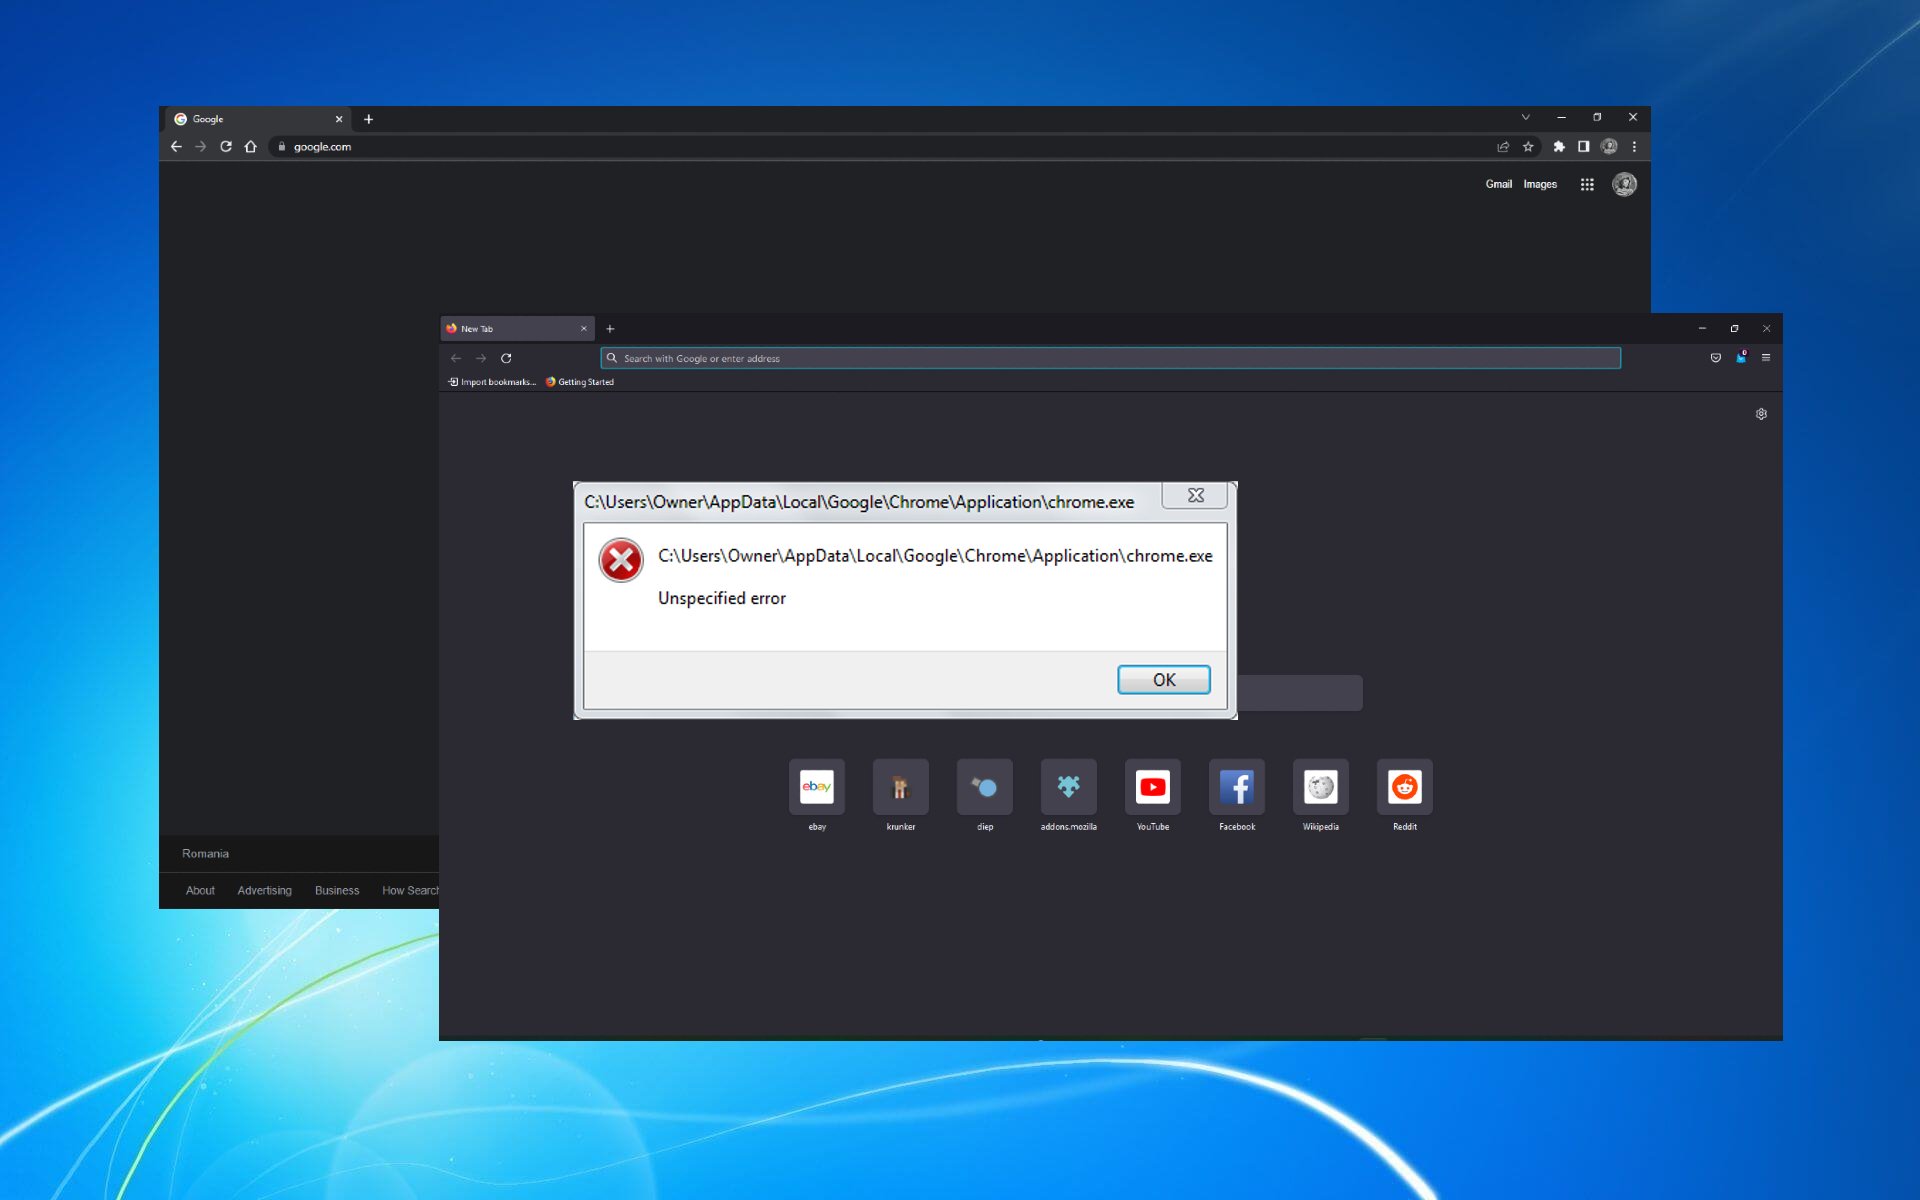Image resolution: width=1920 pixels, height=1200 pixels.
Task: Open new tab personalize gear icon
Action: [1761, 414]
